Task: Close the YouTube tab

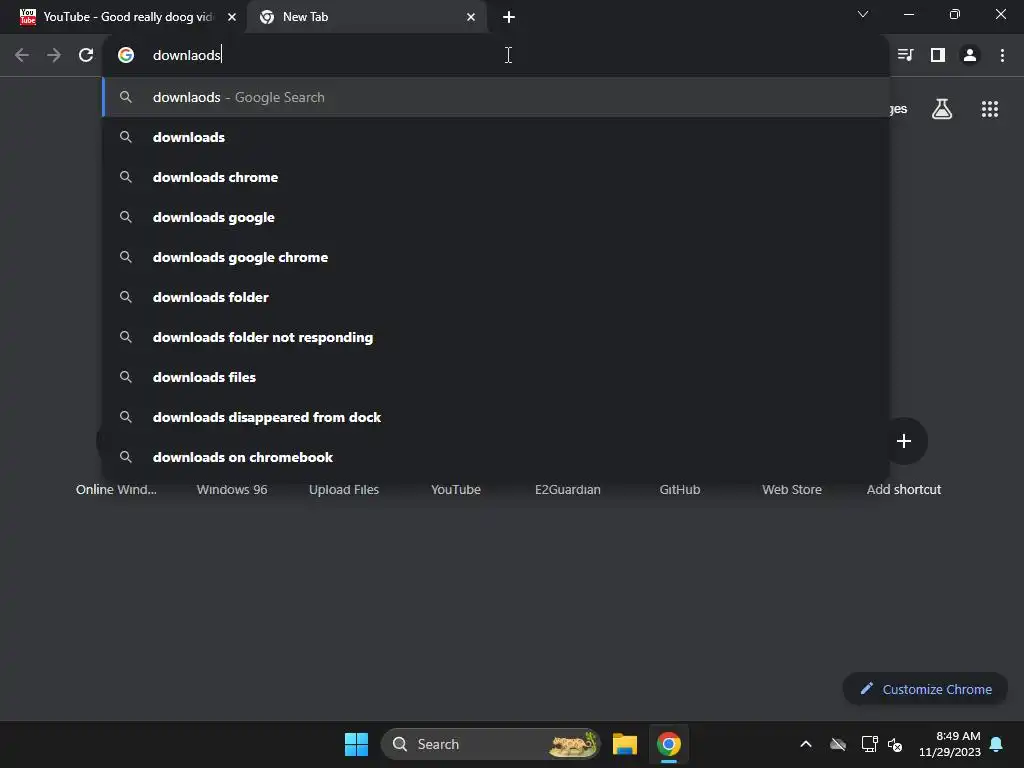Action: (232, 17)
